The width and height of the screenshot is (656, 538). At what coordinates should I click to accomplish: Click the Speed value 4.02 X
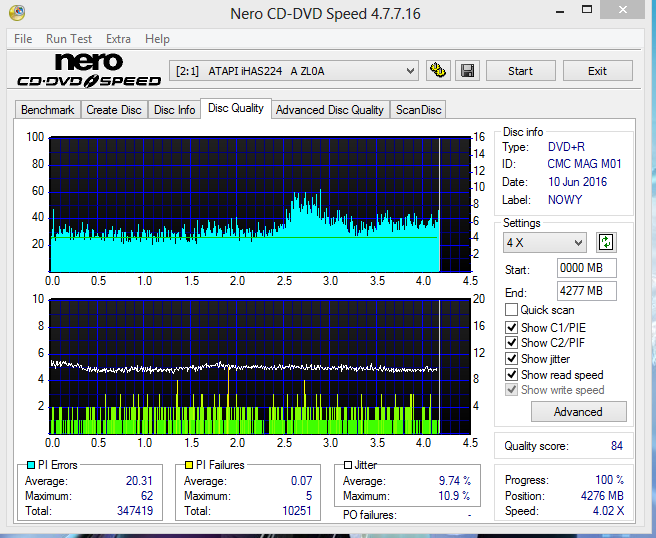[x=608, y=511]
